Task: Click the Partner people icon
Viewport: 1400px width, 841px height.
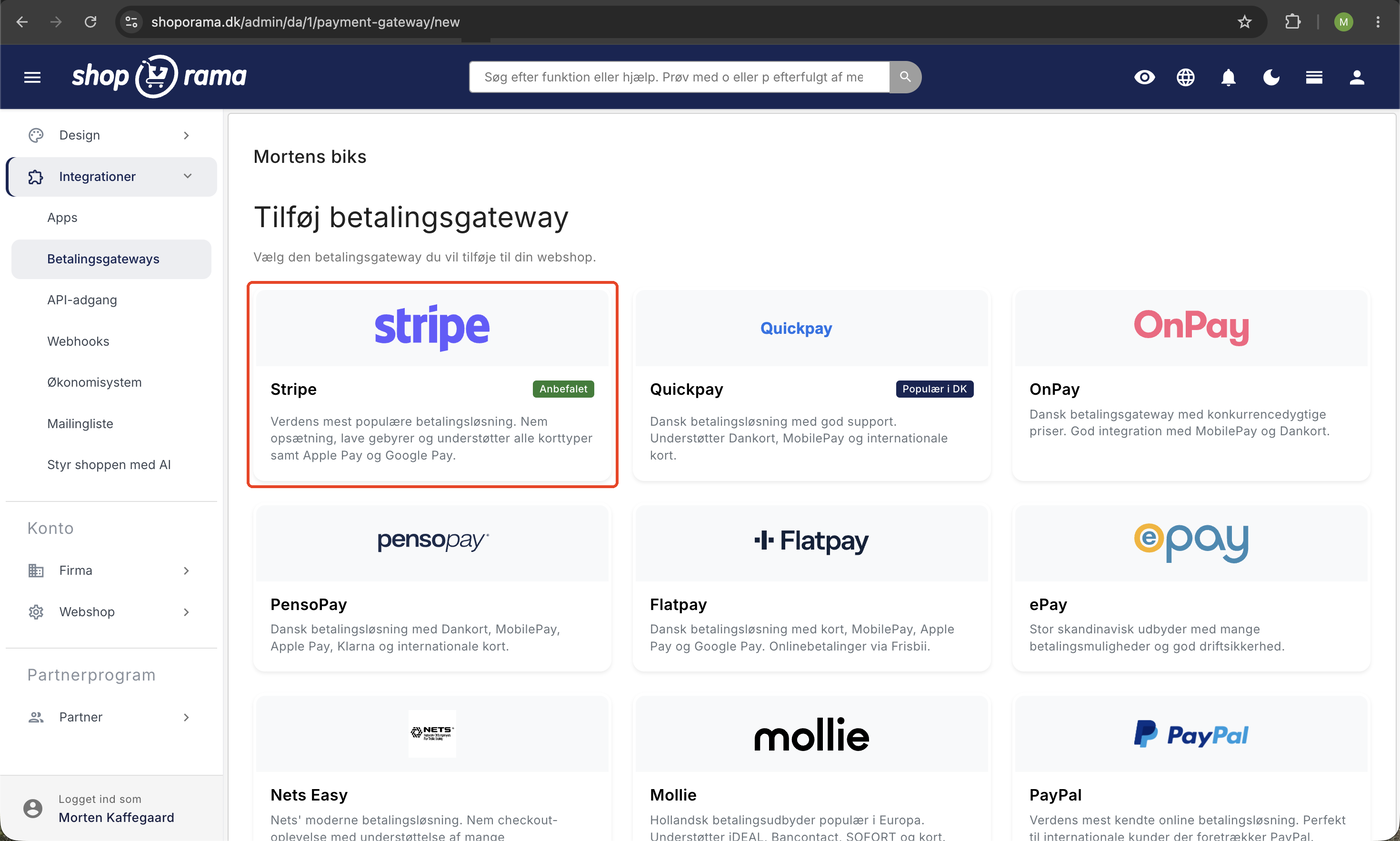Action: click(36, 717)
